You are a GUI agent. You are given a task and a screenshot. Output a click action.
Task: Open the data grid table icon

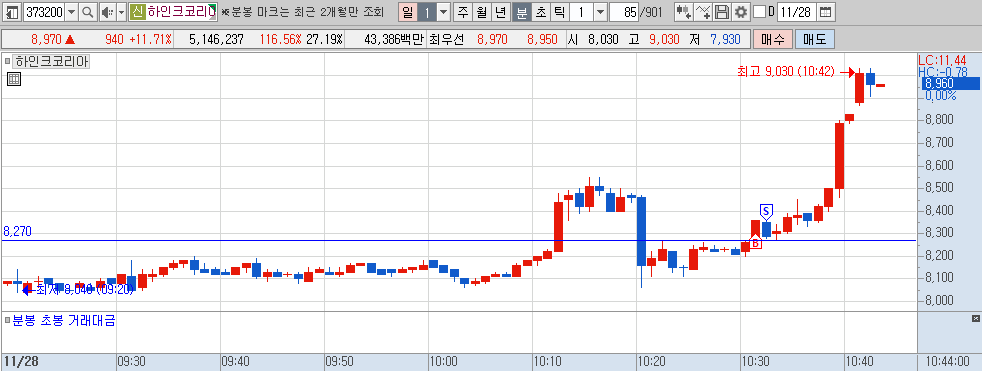click(x=14, y=79)
